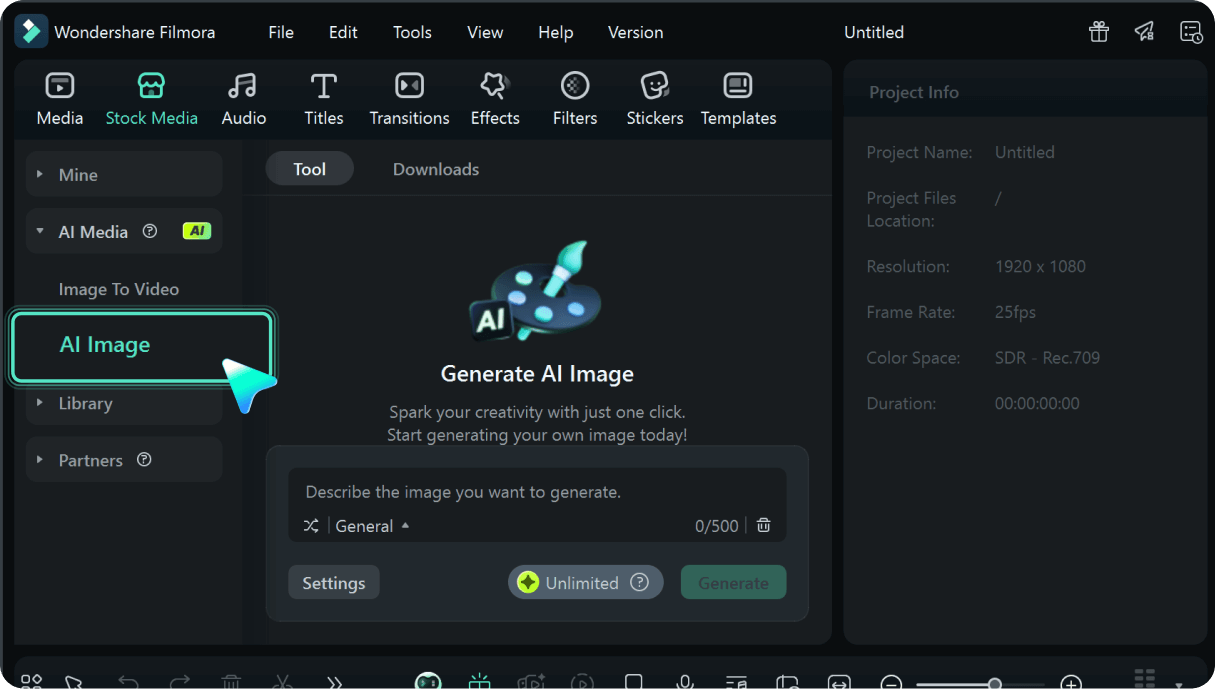Click the undo arrow in timeline toolbar
1215x689 pixels.
point(128,682)
